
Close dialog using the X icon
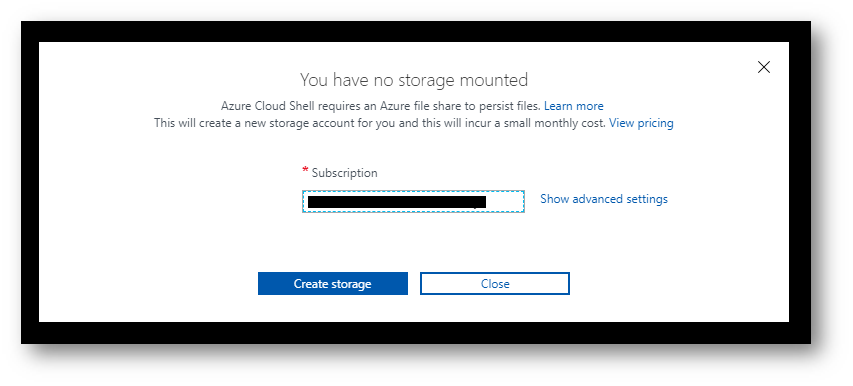click(764, 67)
